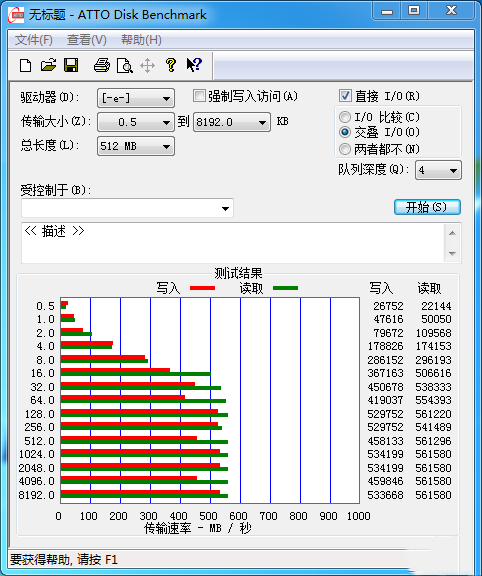
Task: Toggle the 直接 I/O checkbox
Action: (345, 96)
